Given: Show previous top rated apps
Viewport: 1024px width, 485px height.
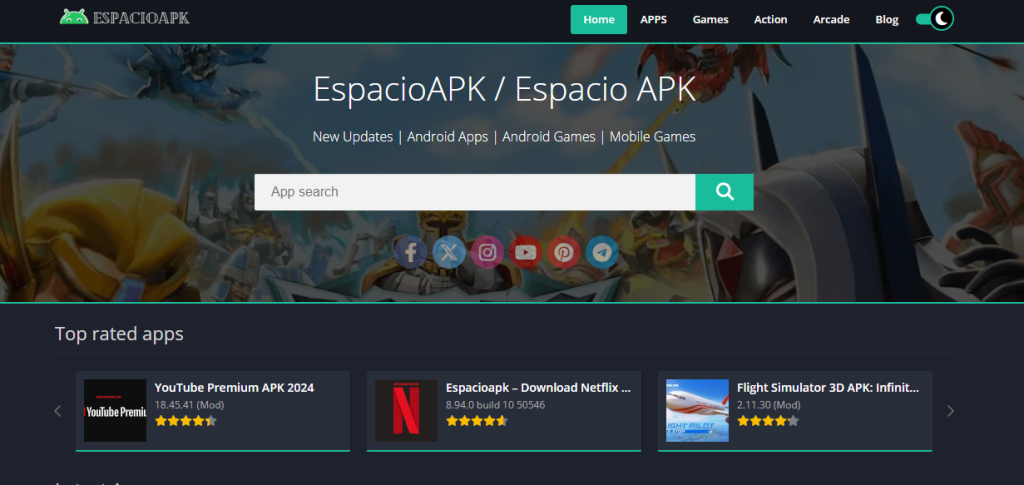Looking at the screenshot, I should 57,411.
